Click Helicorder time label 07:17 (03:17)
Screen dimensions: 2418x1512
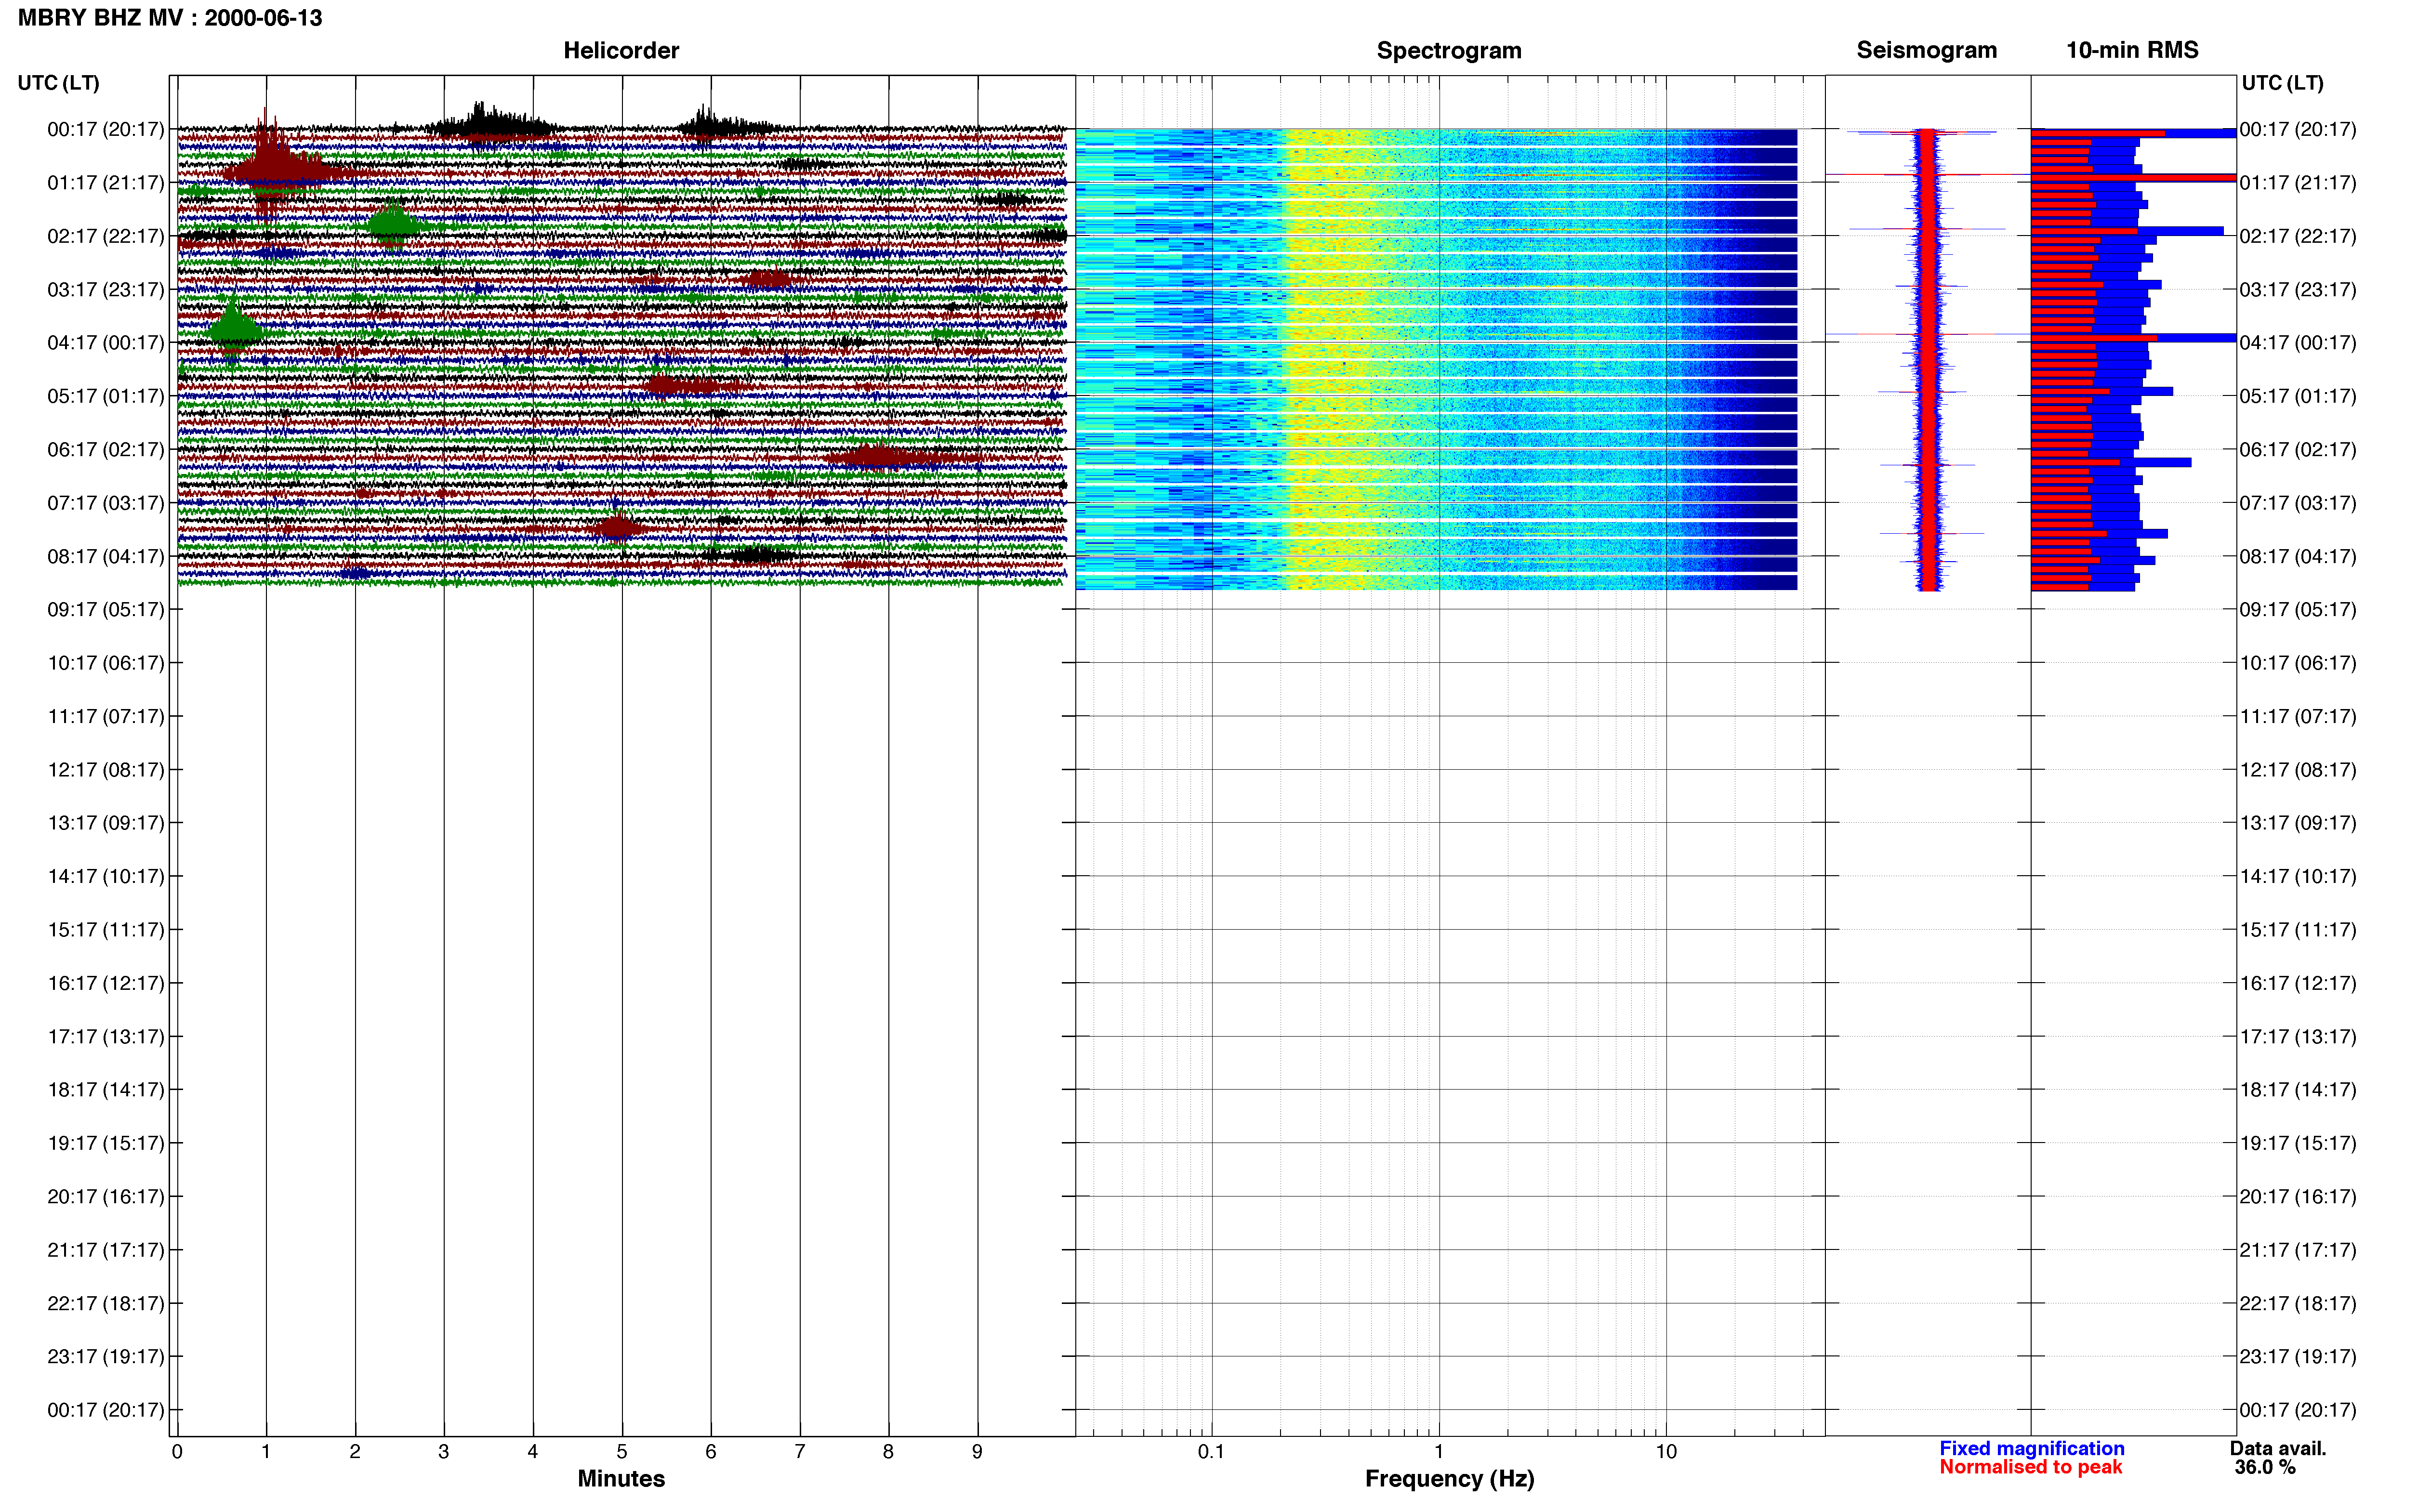[106, 503]
